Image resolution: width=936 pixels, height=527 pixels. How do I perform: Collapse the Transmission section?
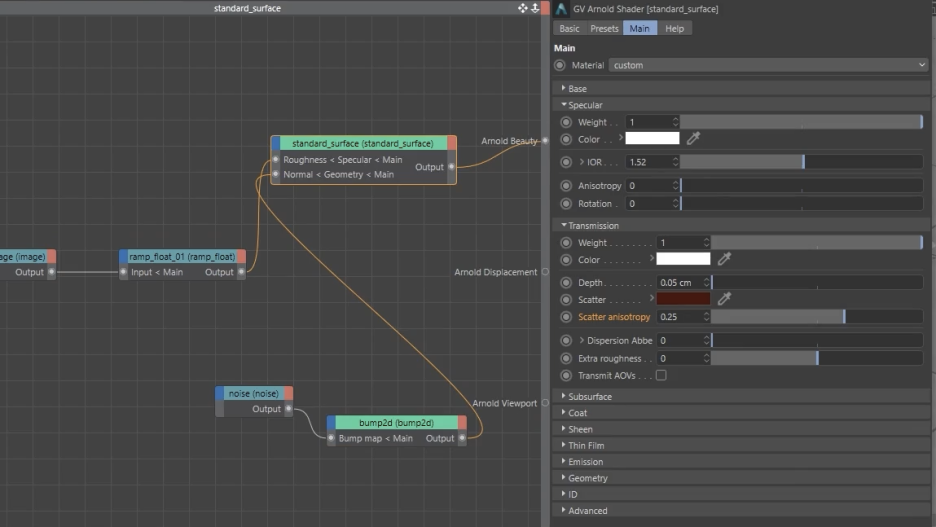click(564, 225)
